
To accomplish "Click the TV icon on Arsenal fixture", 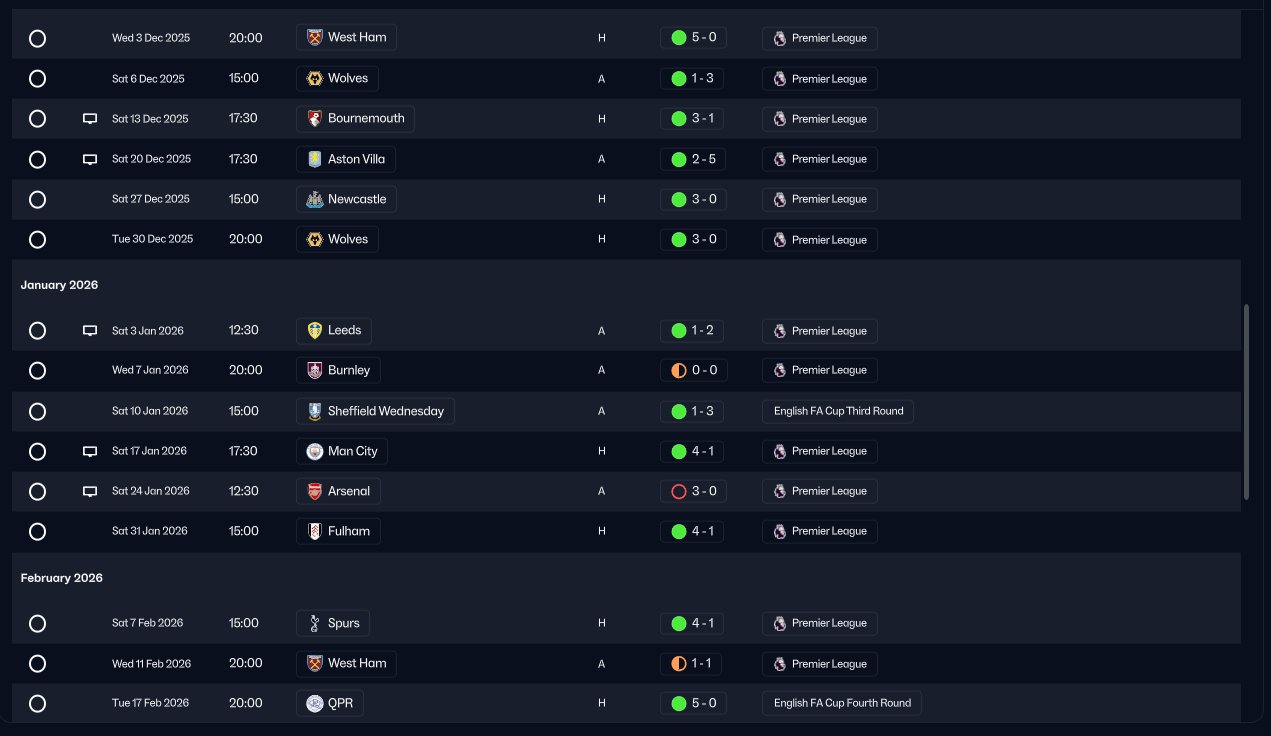I will click(x=90, y=491).
